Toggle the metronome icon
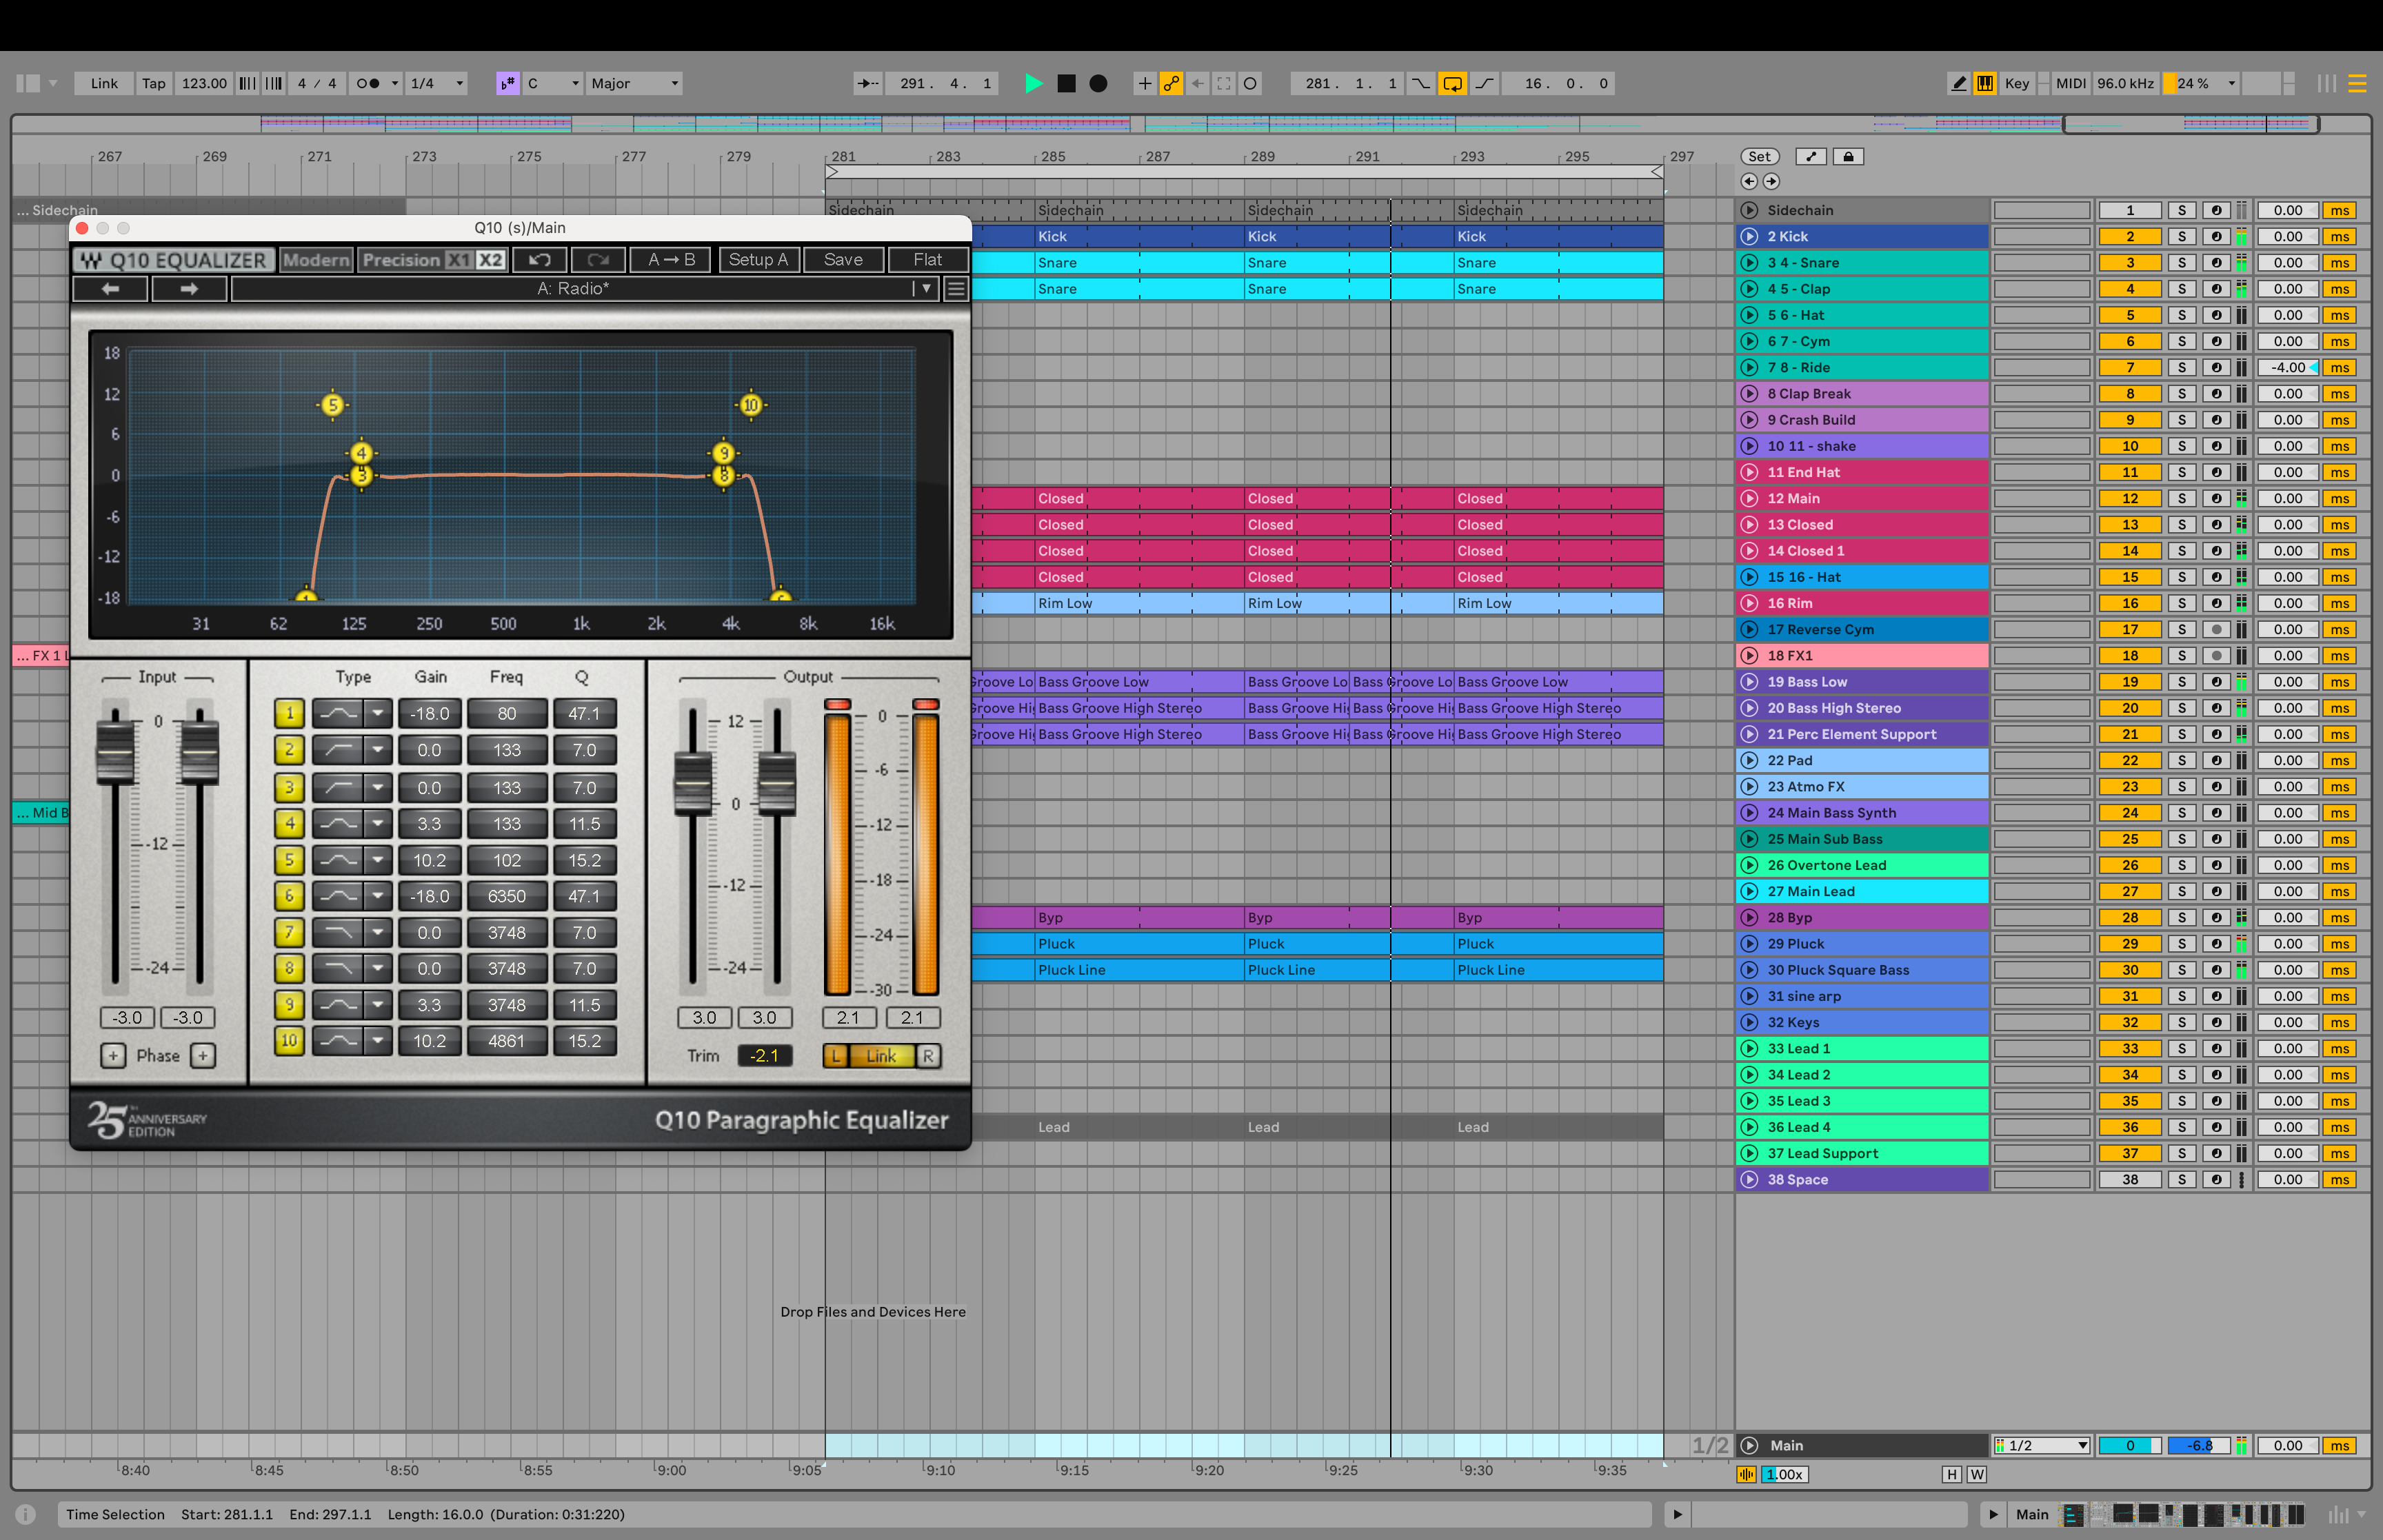Image resolution: width=2383 pixels, height=1540 pixels. (368, 84)
